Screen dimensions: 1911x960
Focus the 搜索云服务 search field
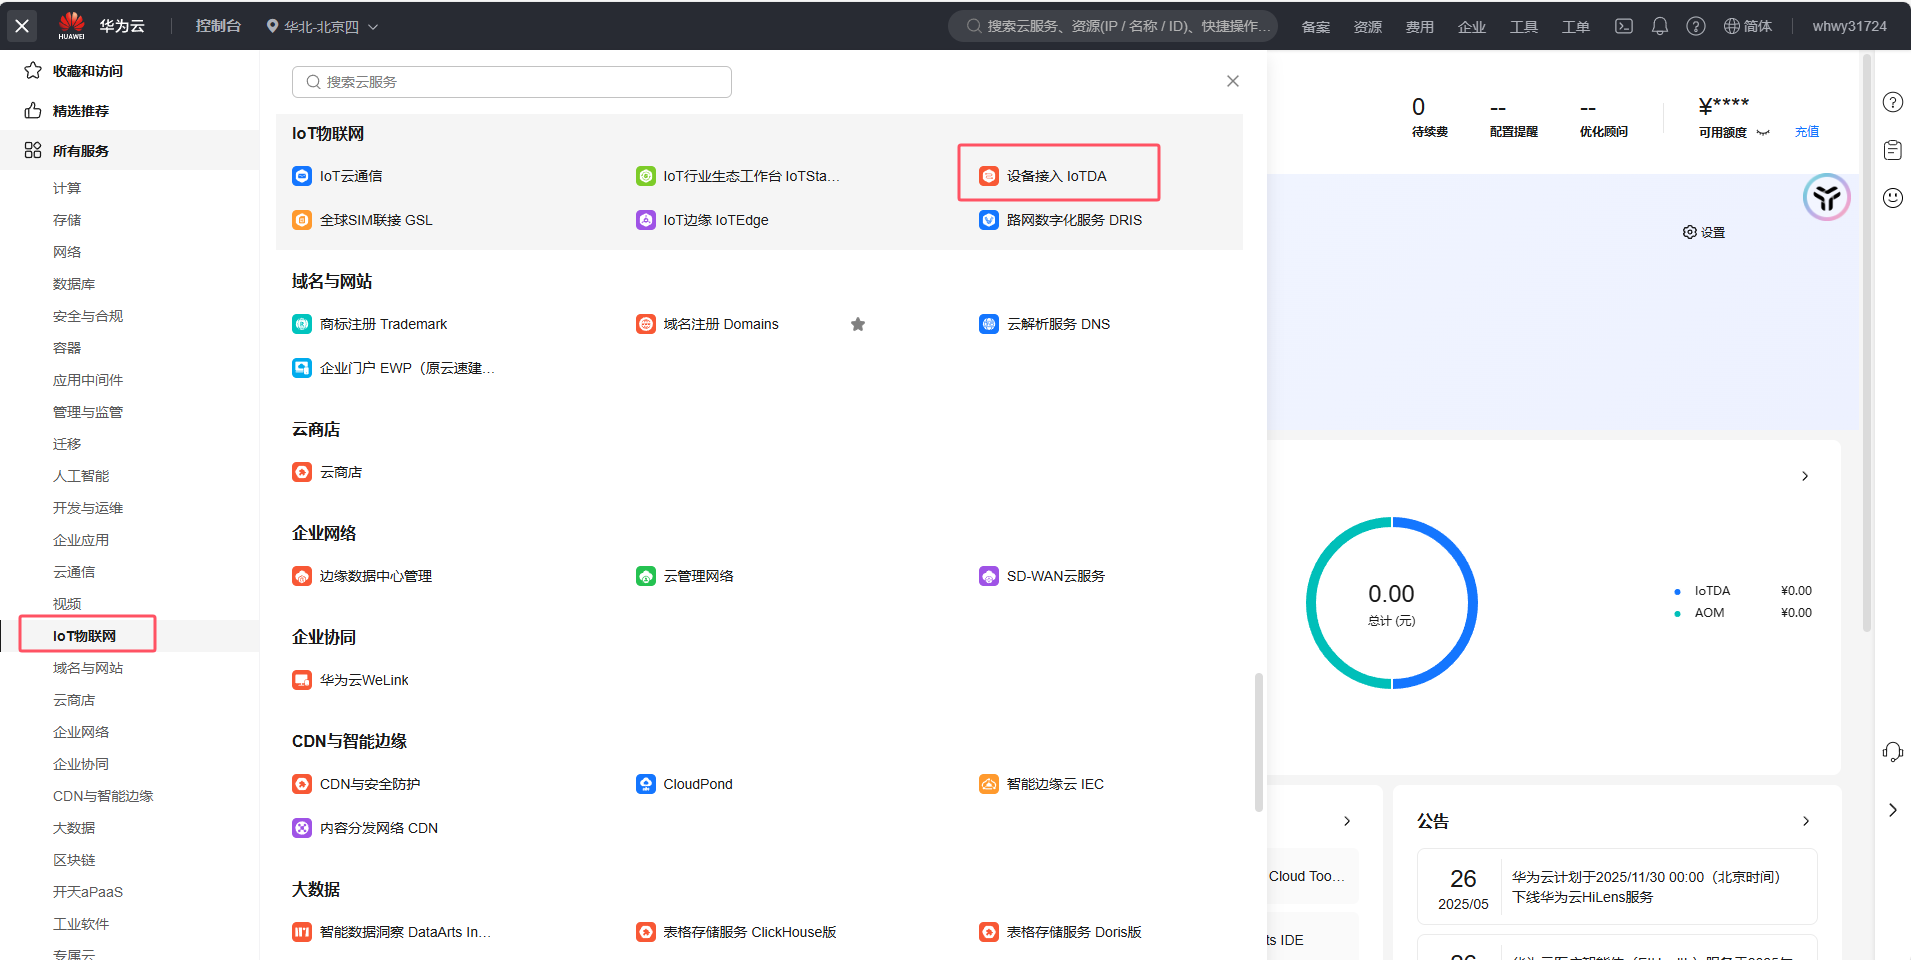[512, 82]
